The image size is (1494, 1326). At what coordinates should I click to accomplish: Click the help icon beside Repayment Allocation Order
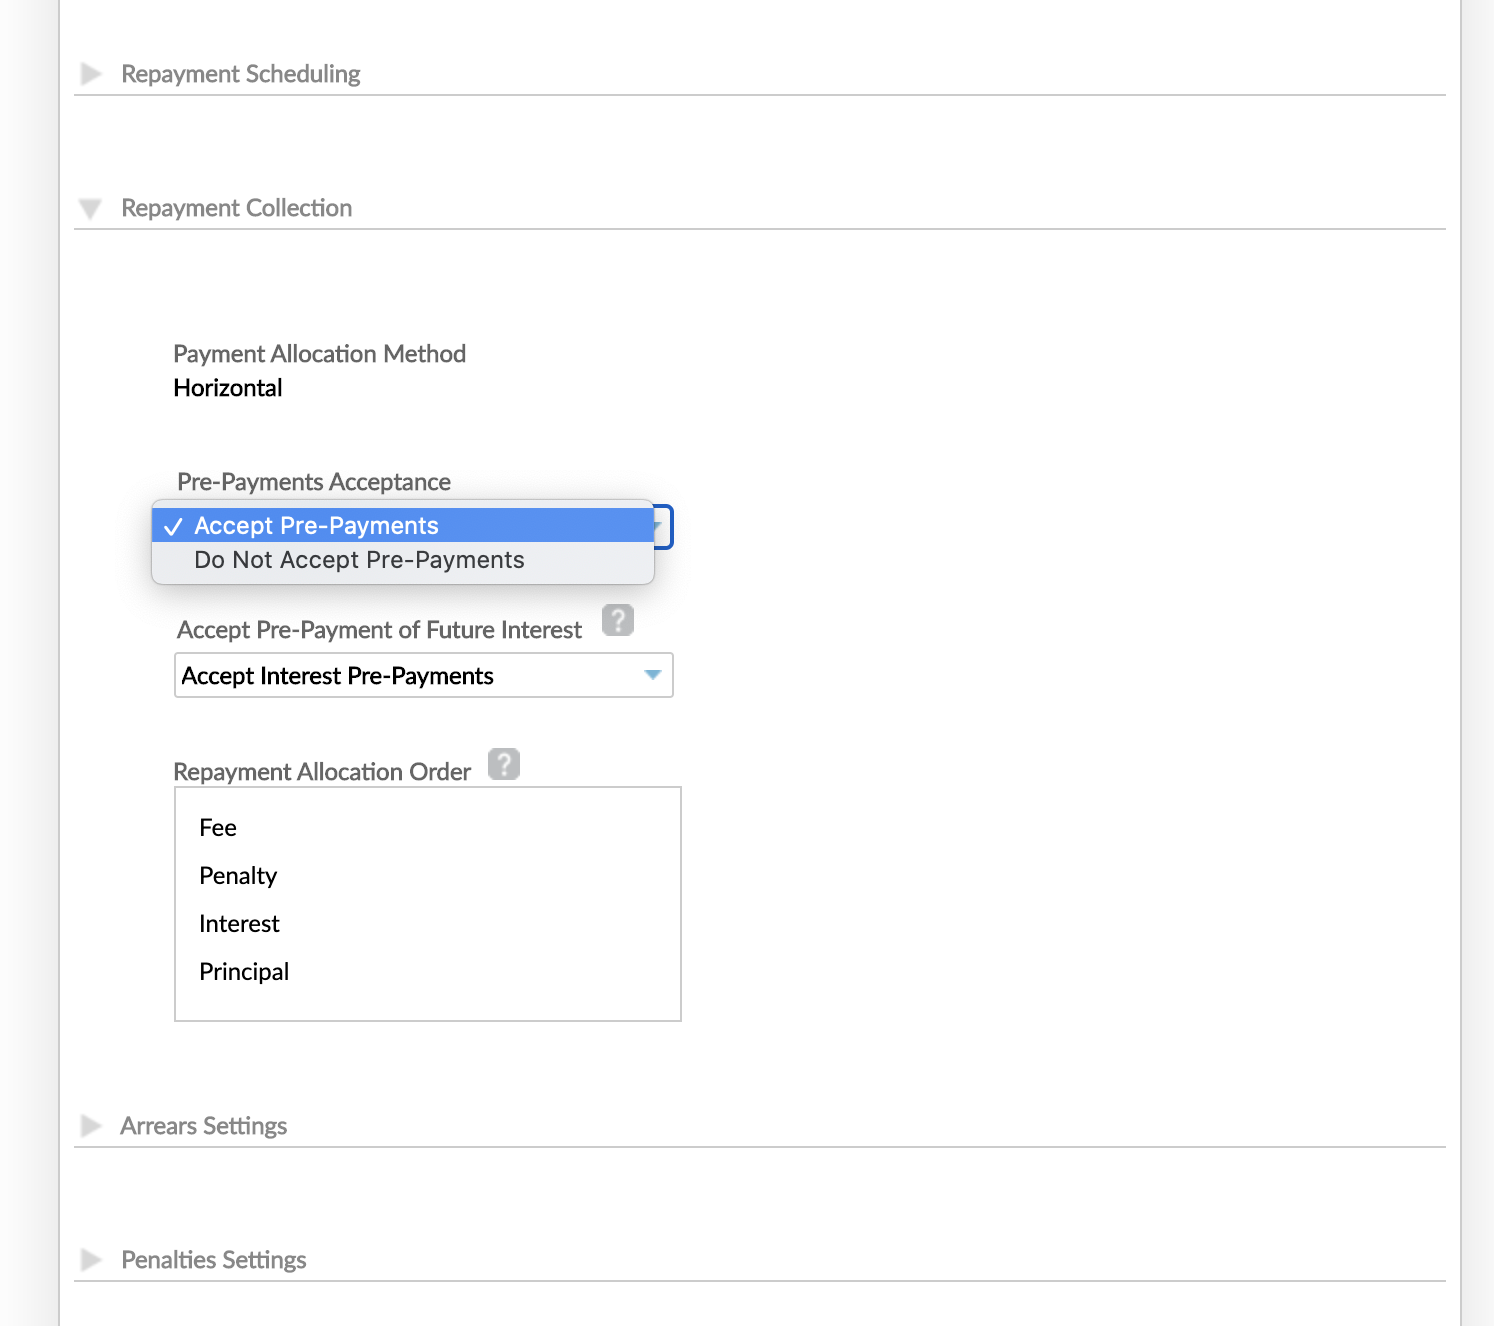click(505, 763)
